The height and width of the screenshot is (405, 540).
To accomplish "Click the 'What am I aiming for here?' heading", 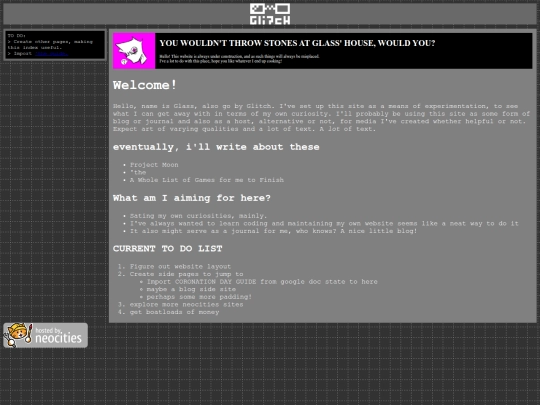I will pyautogui.click(x=191, y=198).
